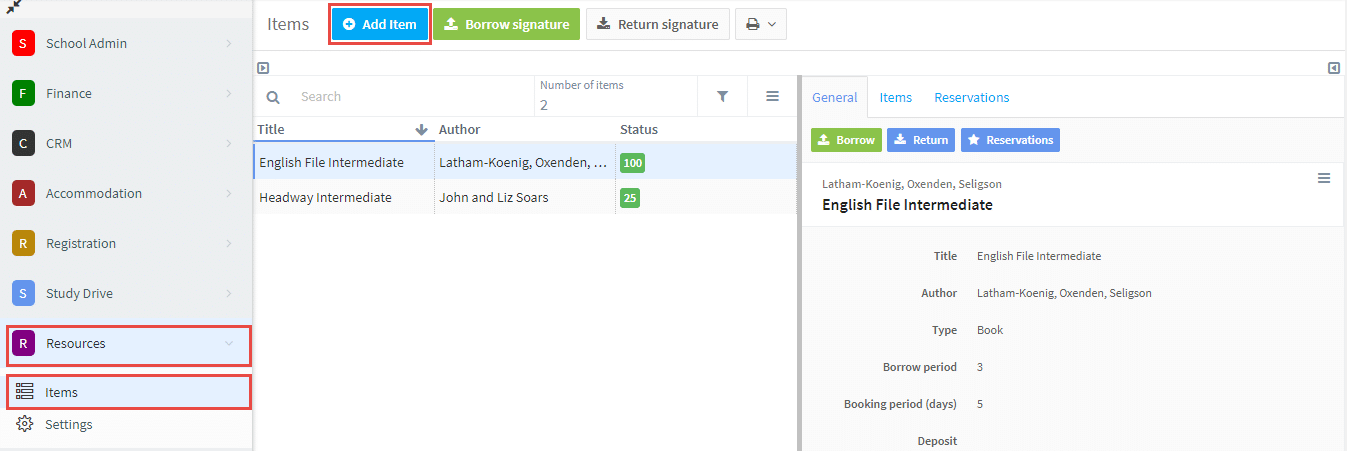Open the print dropdown button
The width and height of the screenshot is (1347, 451).
click(761, 24)
